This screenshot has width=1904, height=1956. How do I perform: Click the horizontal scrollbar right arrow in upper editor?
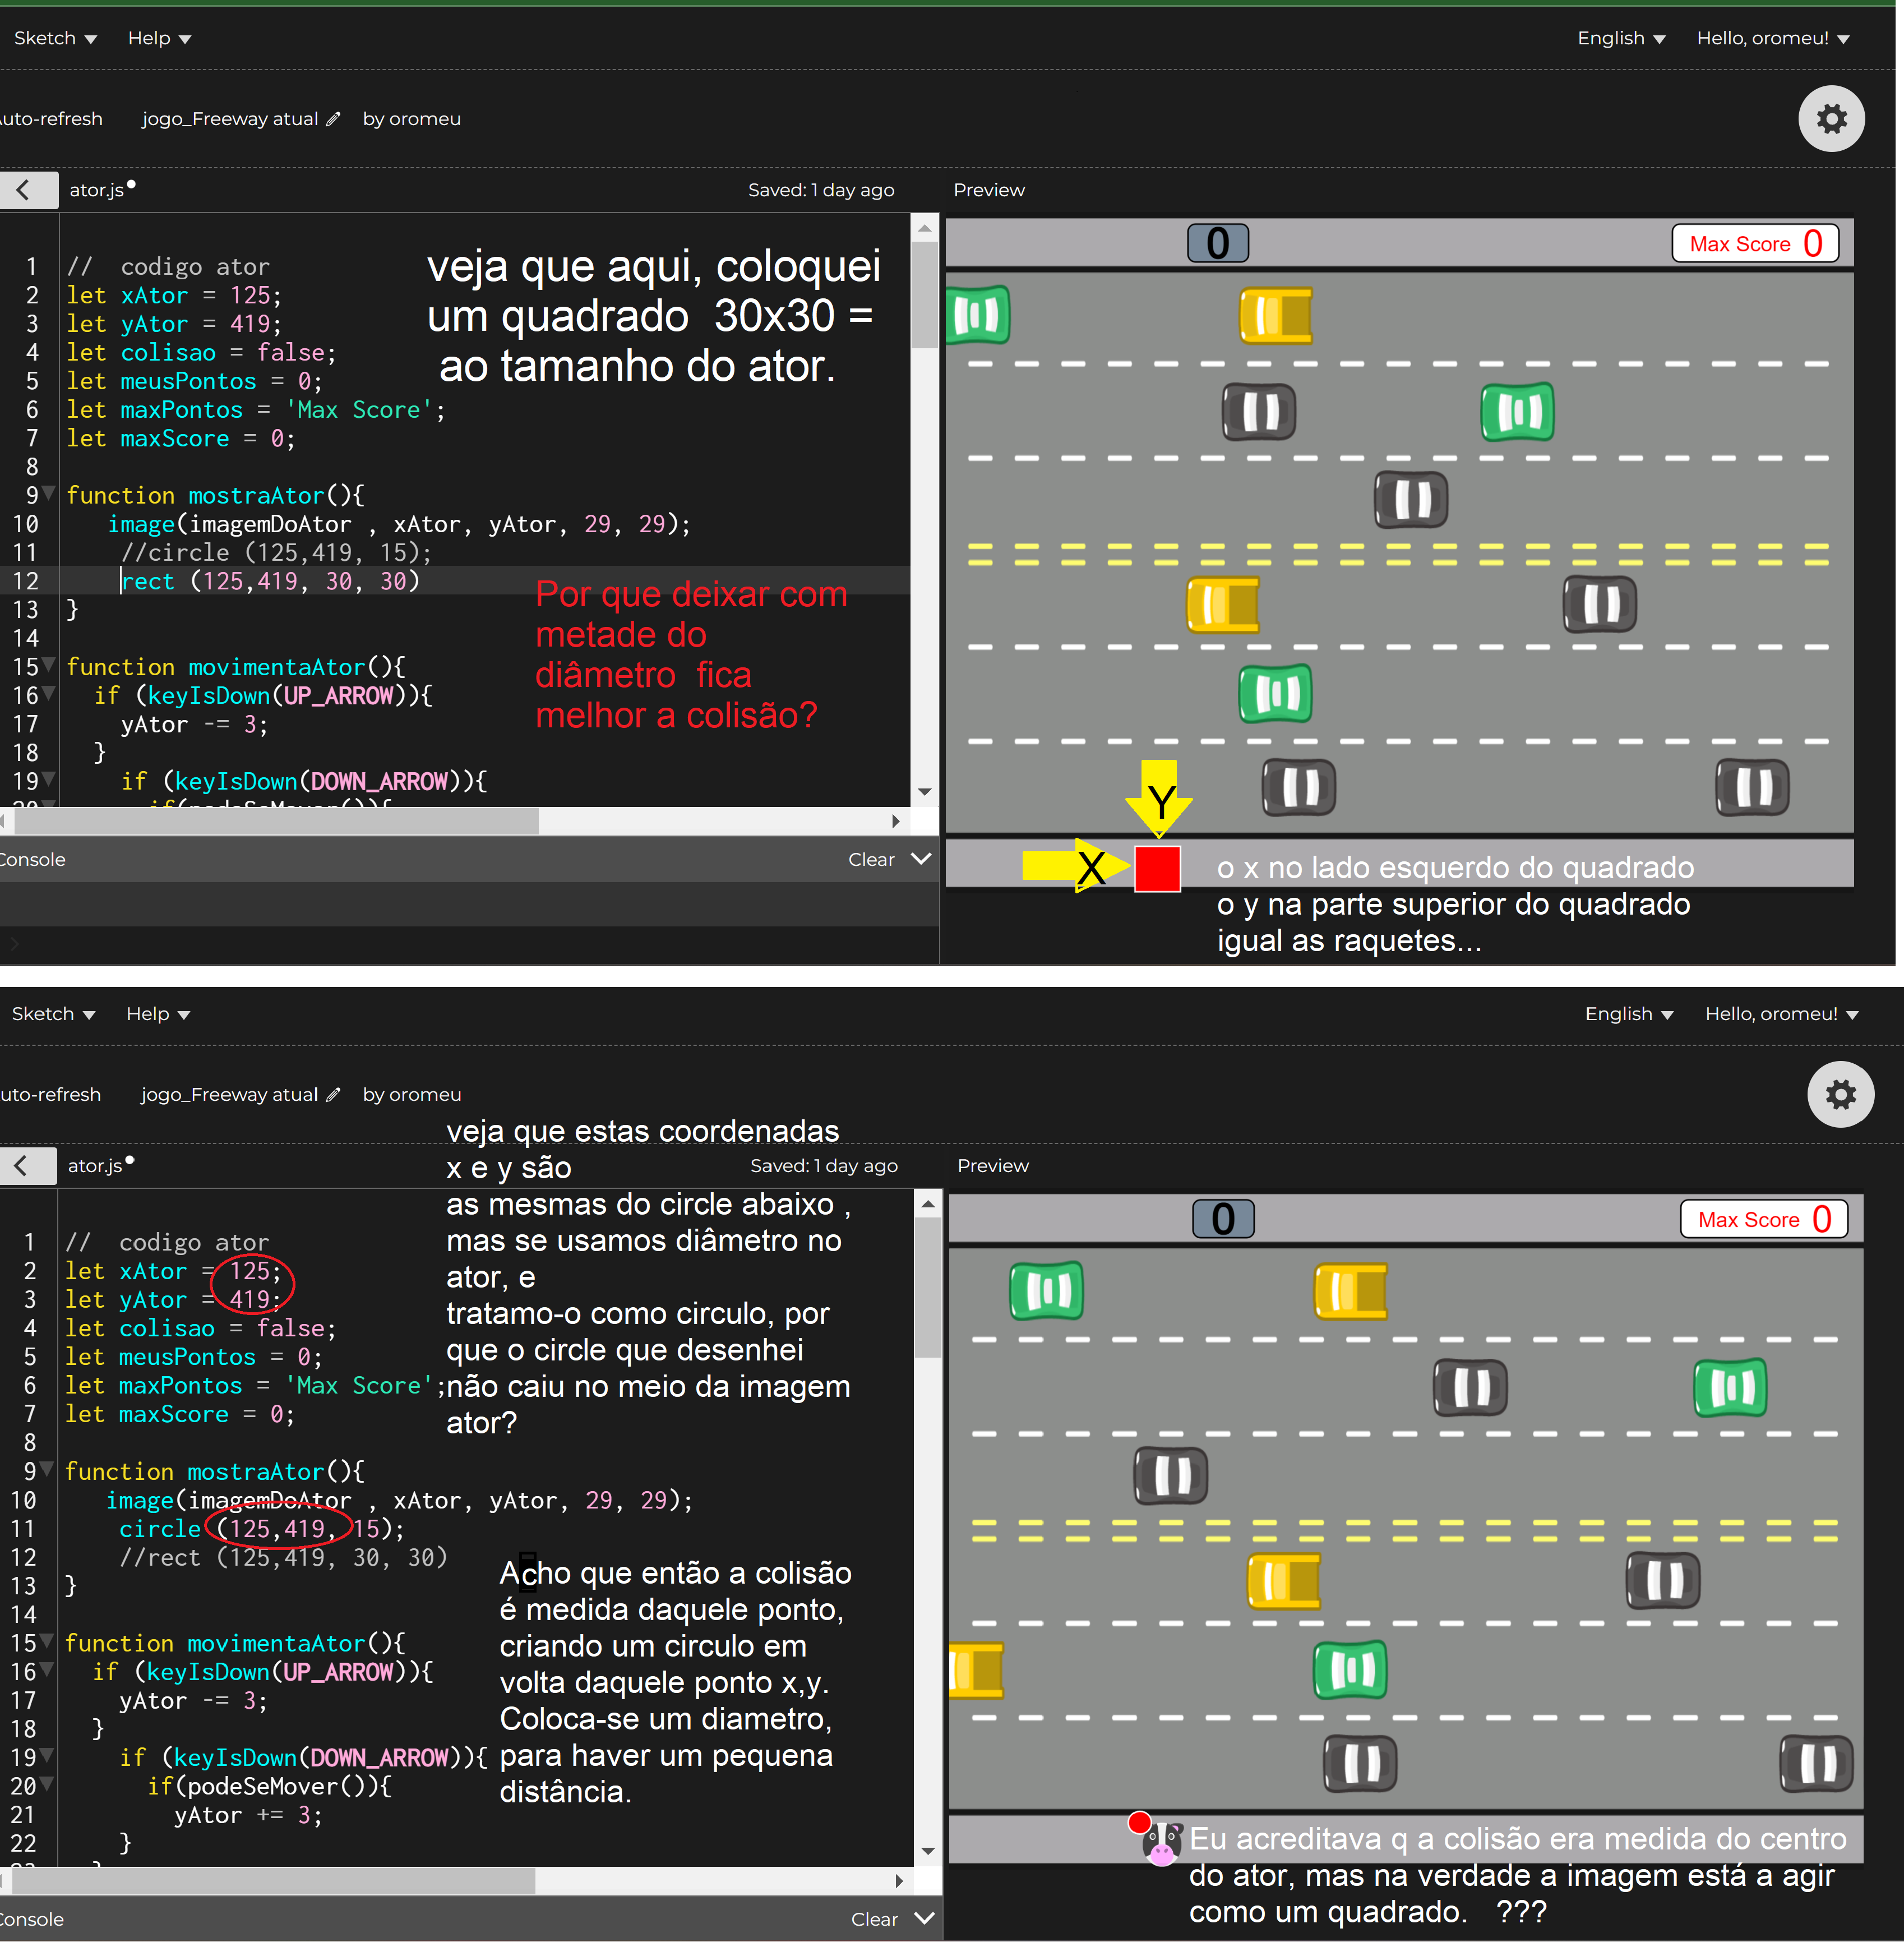(x=896, y=821)
